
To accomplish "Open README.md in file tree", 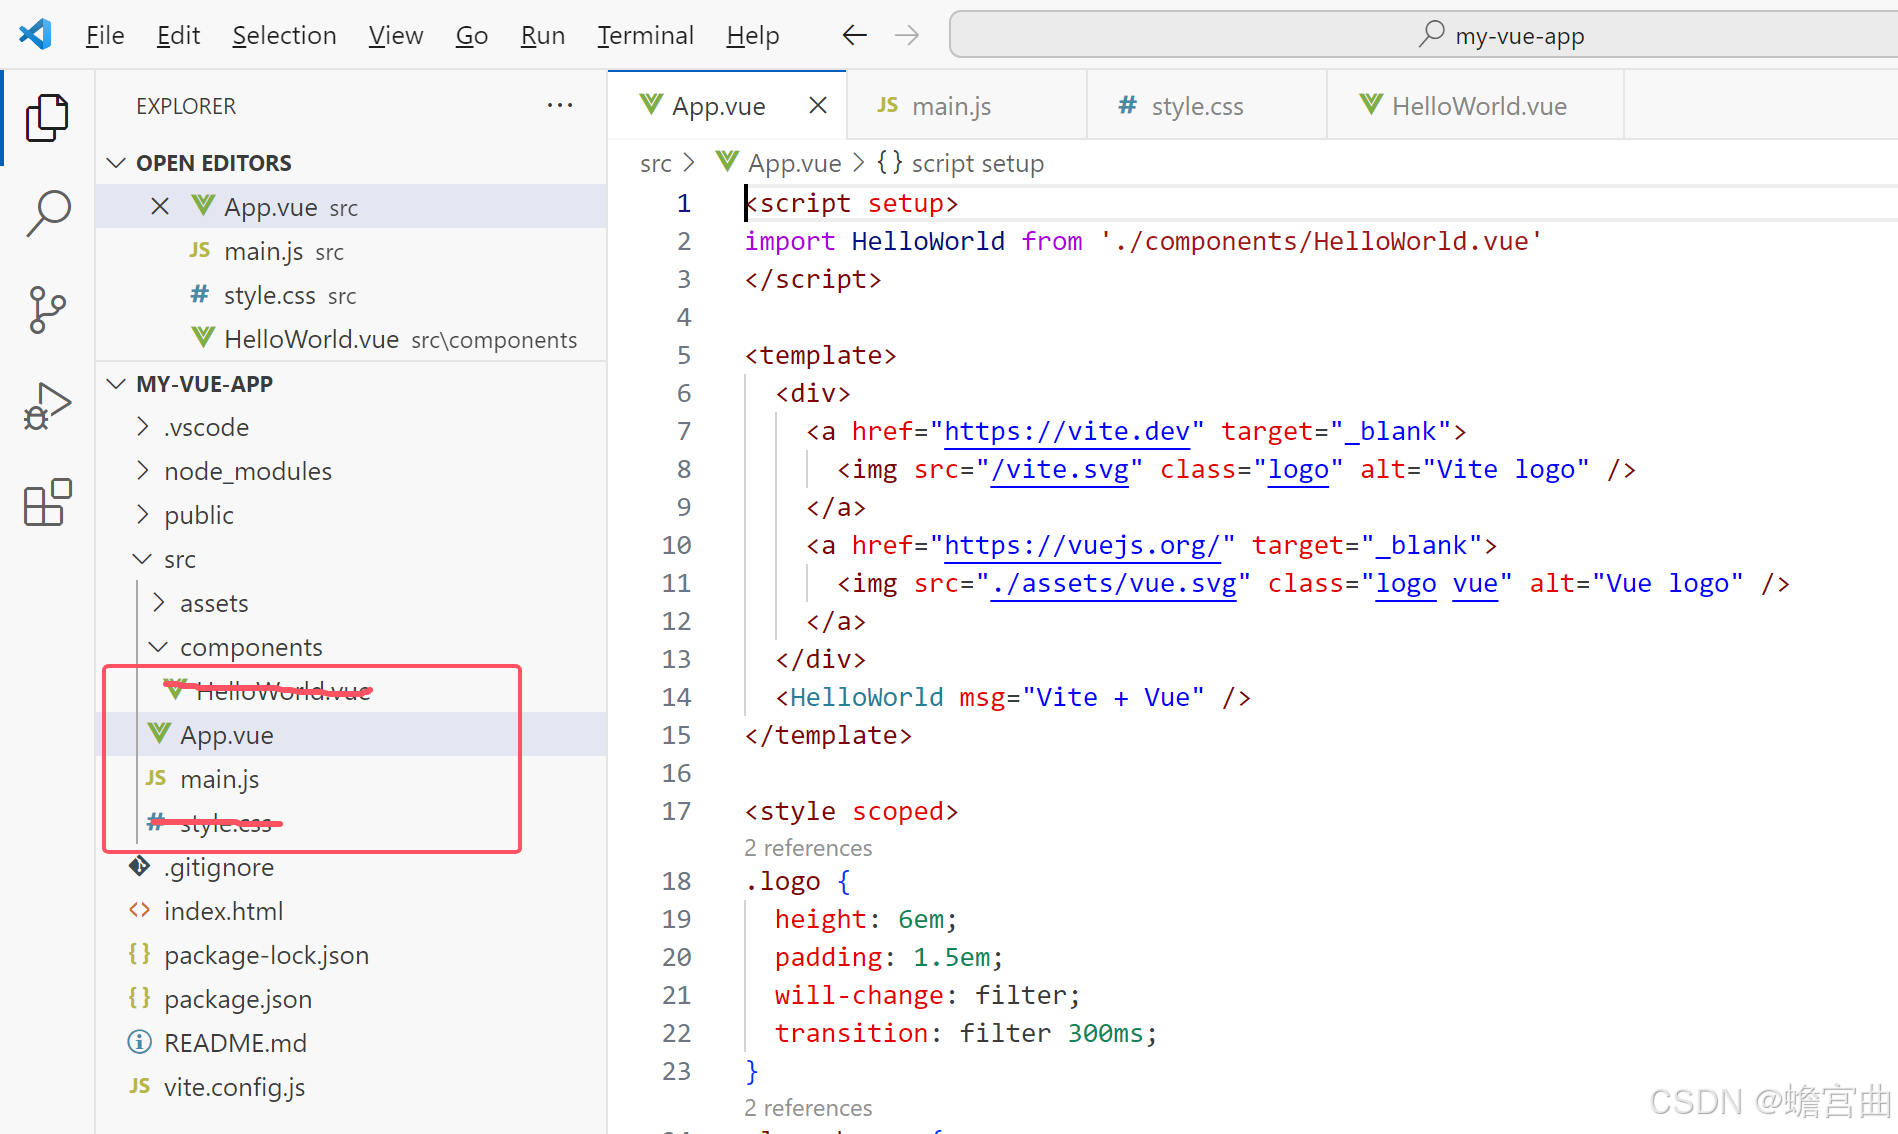I will (x=350, y=1043).
